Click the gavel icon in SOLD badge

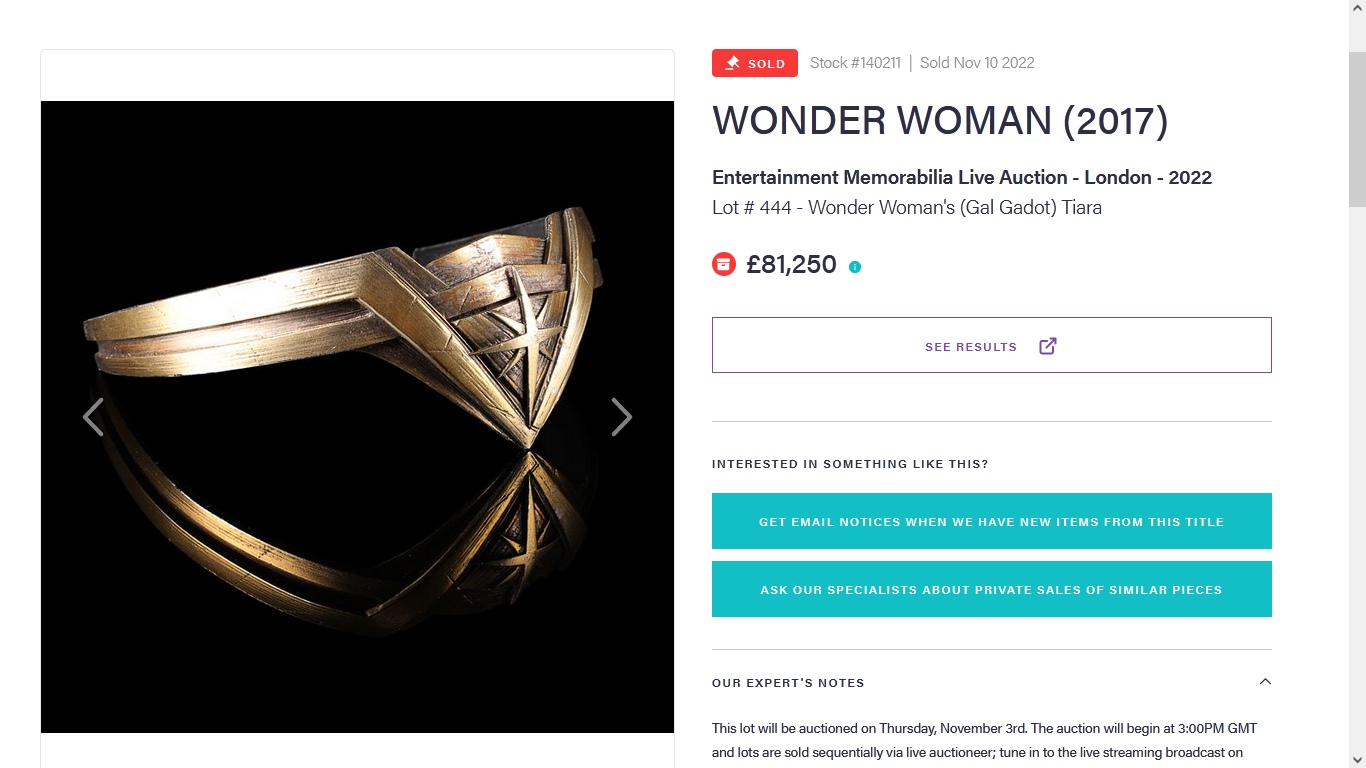tap(732, 63)
